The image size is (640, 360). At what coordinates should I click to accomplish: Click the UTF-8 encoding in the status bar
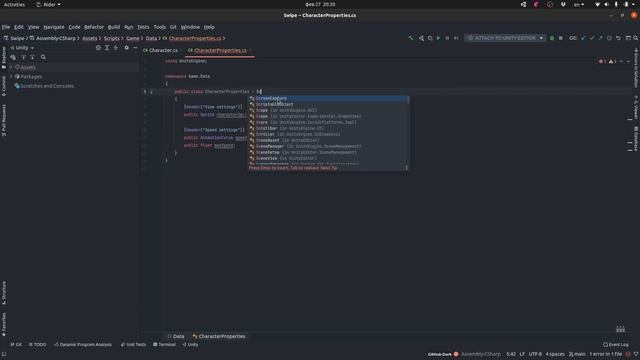(x=535, y=354)
